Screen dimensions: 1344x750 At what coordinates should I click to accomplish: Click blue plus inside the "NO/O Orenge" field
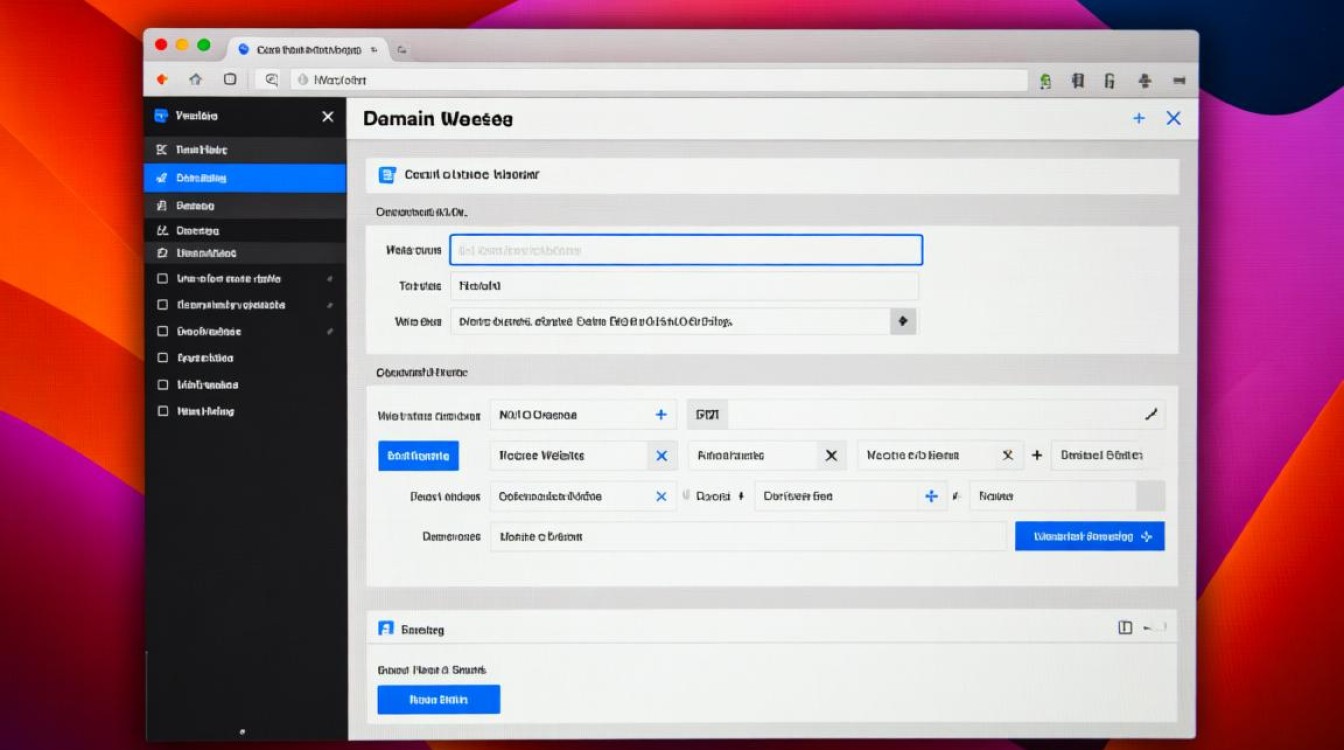[660, 415]
